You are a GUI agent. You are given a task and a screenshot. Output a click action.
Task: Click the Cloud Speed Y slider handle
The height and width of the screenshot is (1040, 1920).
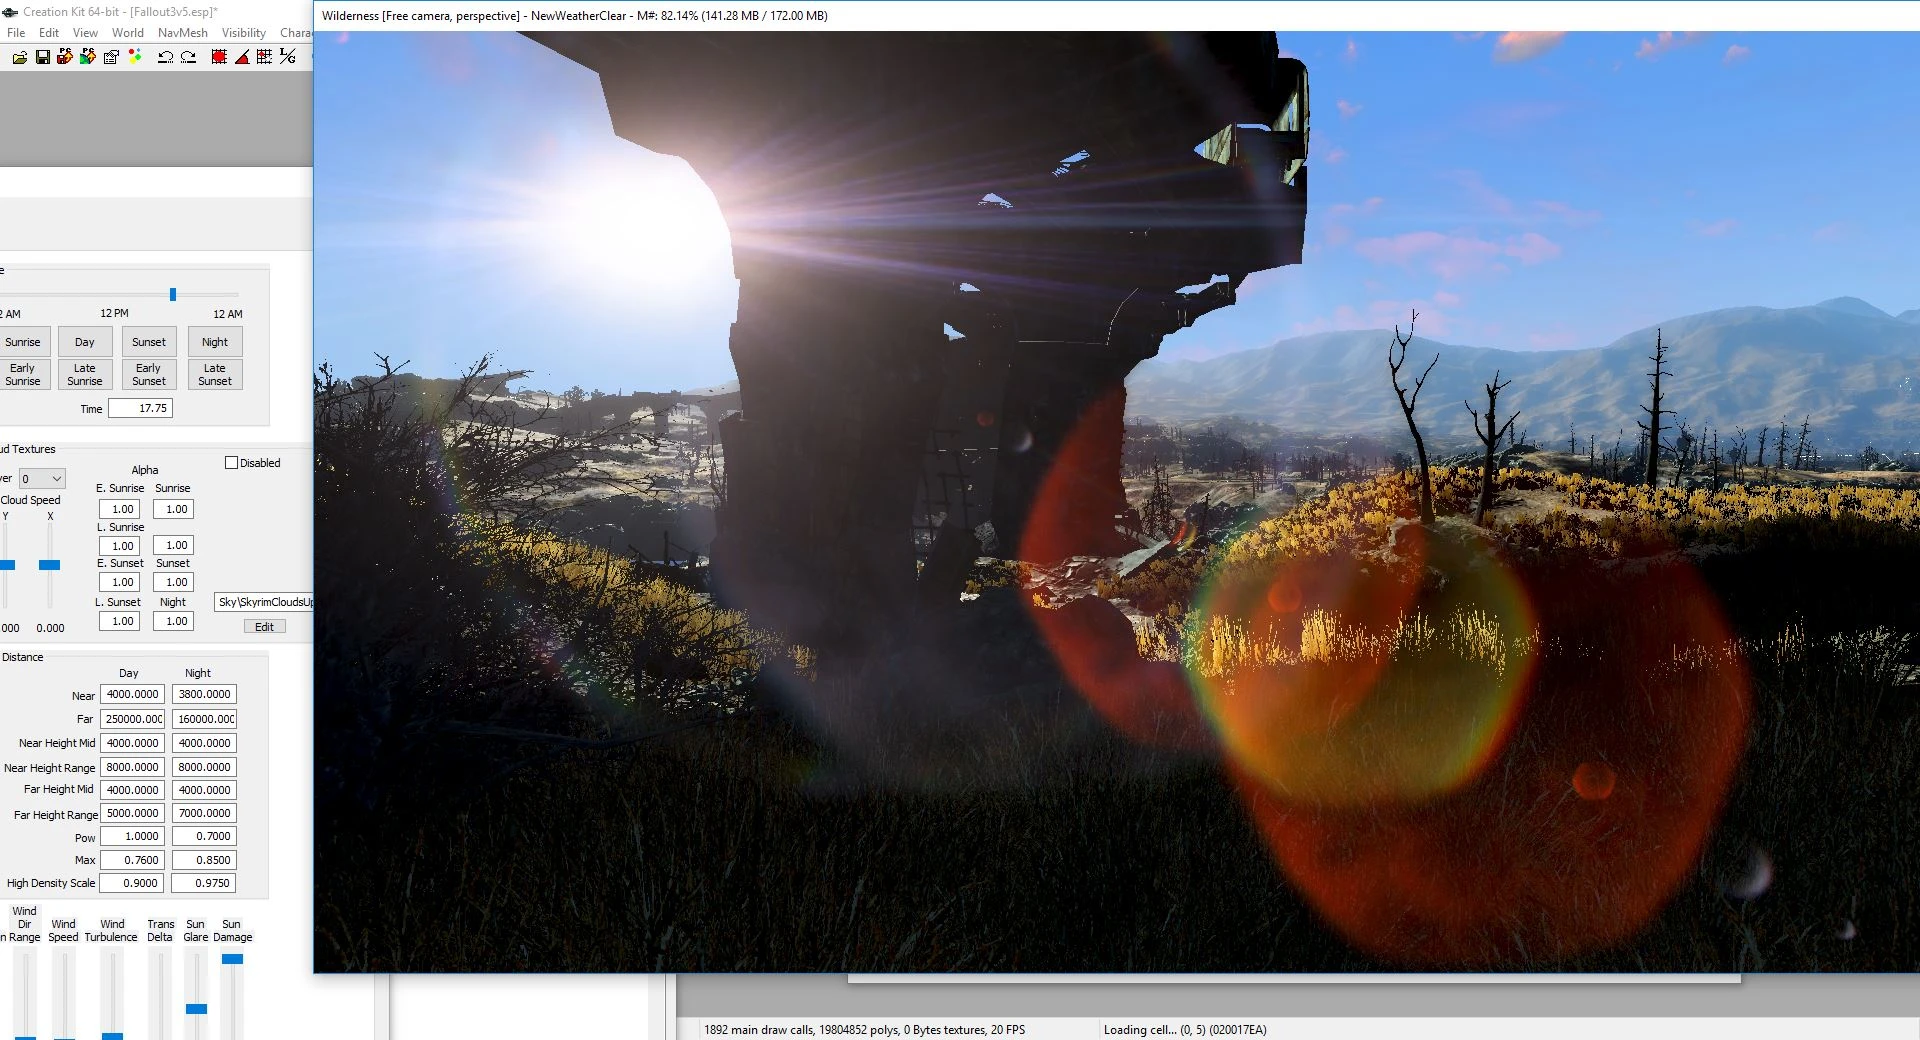coord(6,565)
